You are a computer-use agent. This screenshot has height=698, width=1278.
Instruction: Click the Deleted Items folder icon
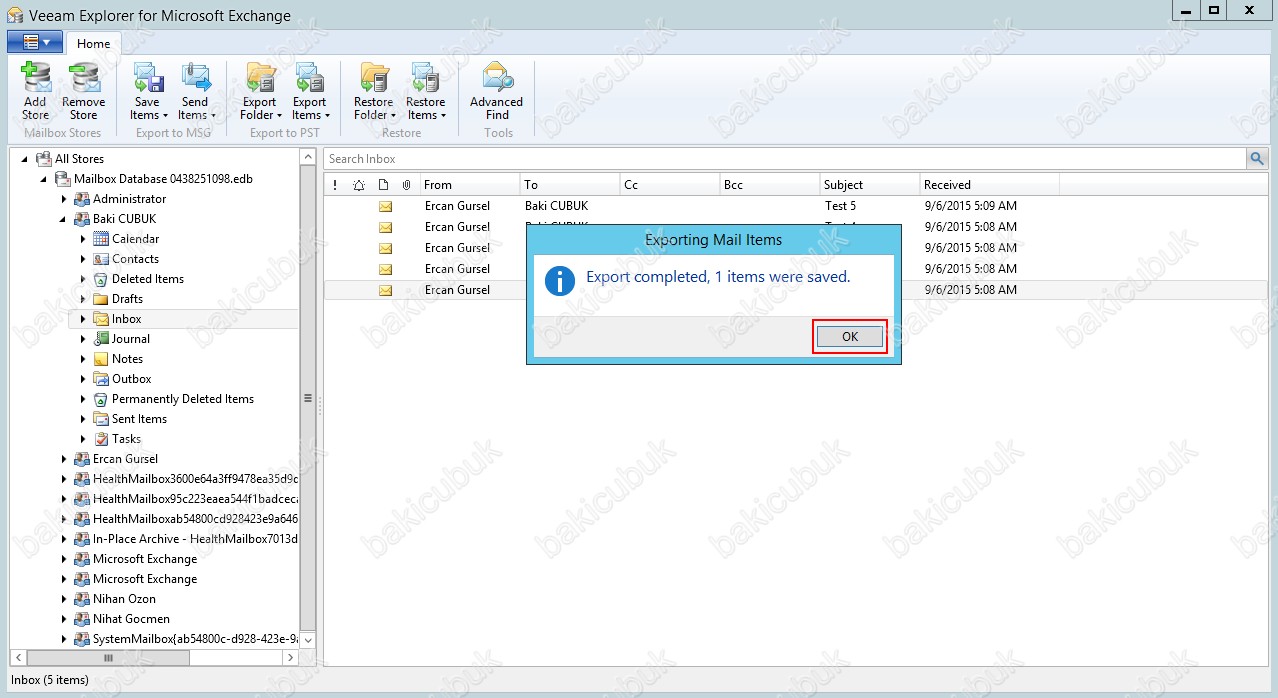pyautogui.click(x=100, y=279)
